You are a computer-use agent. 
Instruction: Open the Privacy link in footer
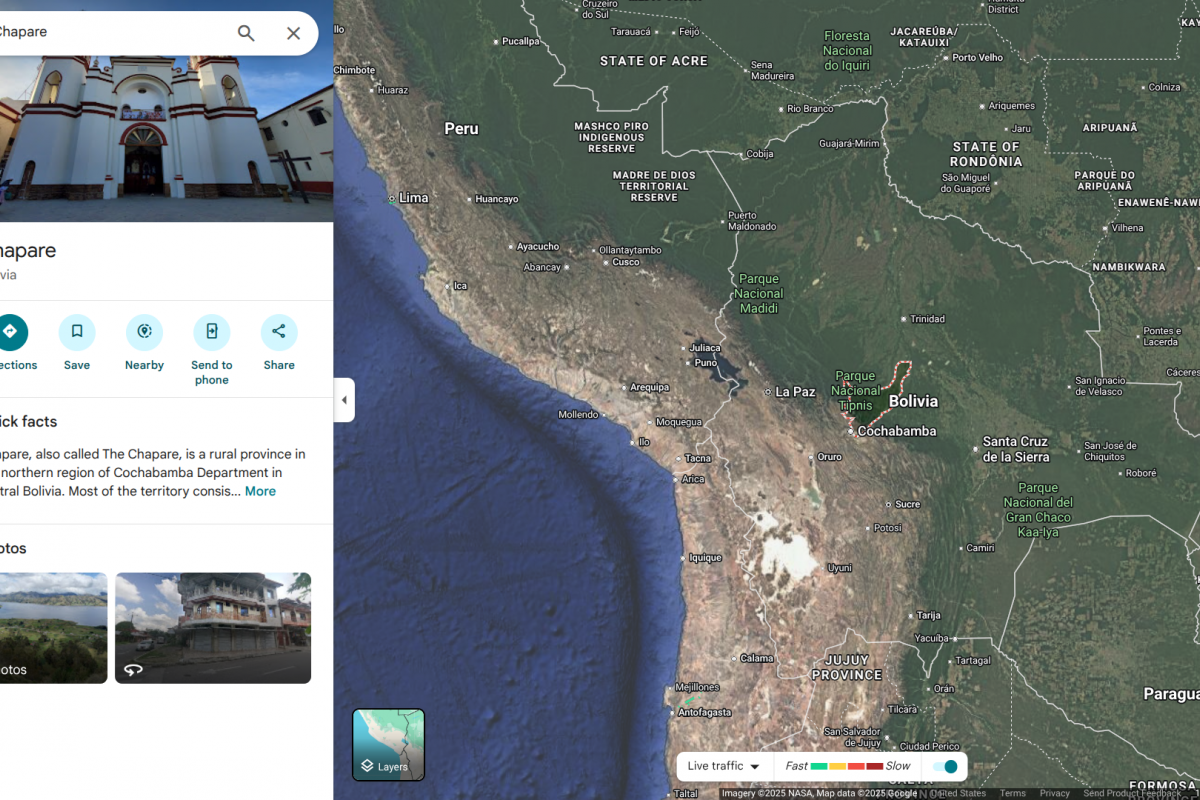(1054, 793)
